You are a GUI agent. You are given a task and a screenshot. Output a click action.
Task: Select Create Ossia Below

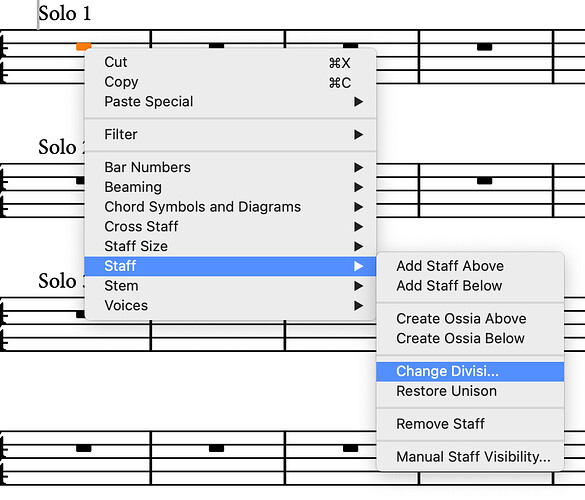470,338
